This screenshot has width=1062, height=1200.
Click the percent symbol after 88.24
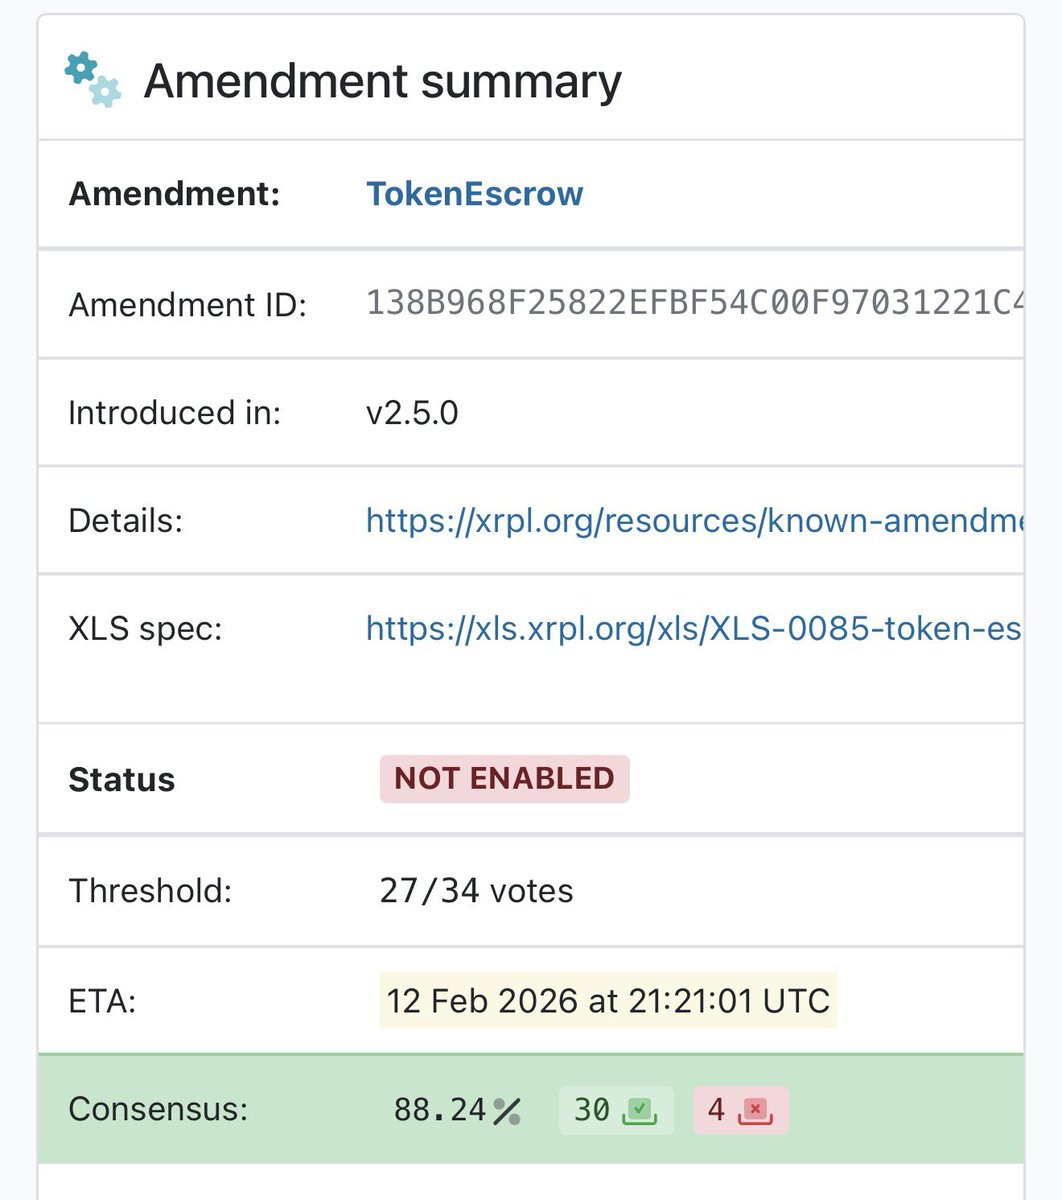506,1111
